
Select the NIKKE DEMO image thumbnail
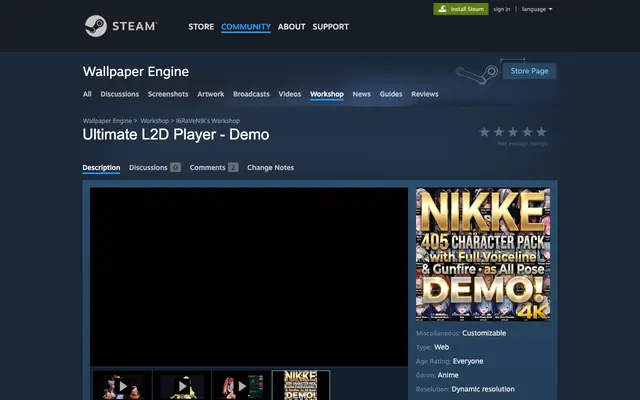point(301,385)
